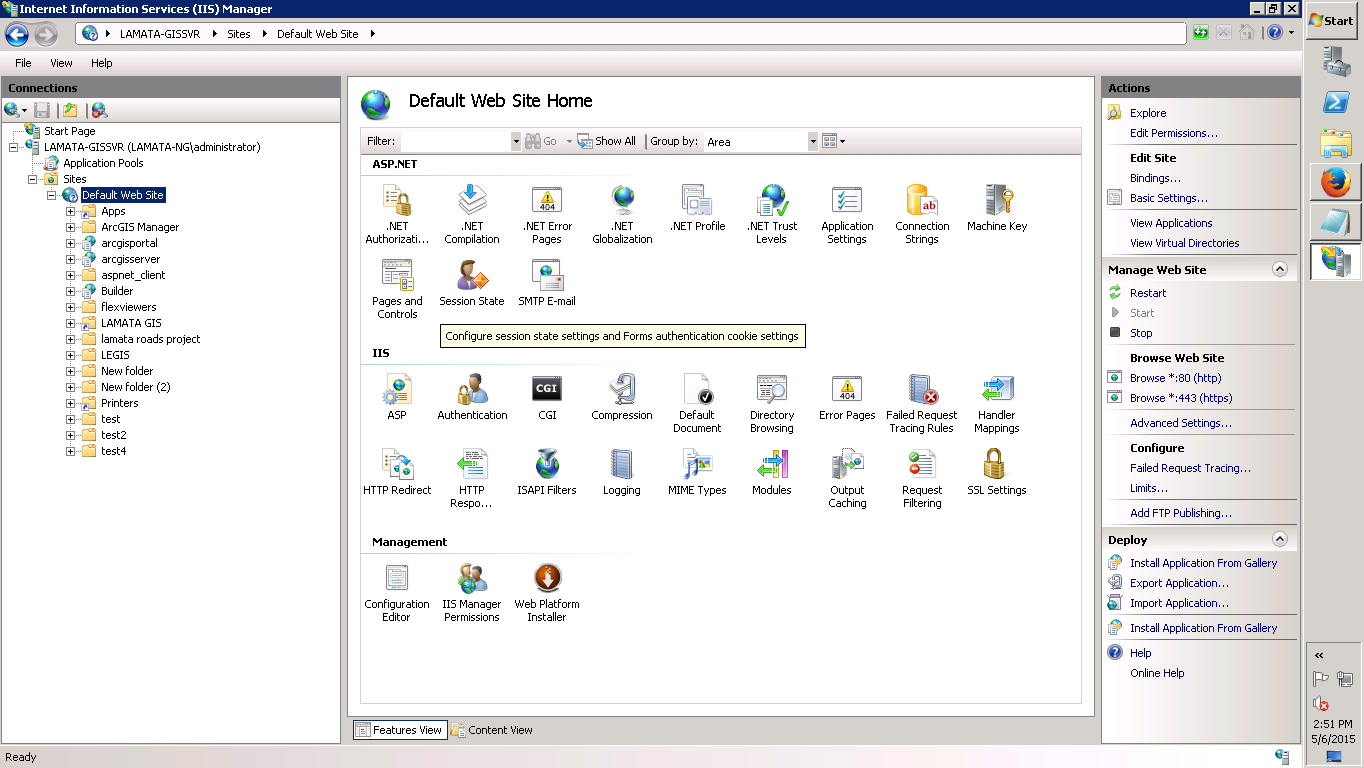The height and width of the screenshot is (768, 1364).
Task: Open the .NET Authorization feature icon
Action: click(397, 214)
